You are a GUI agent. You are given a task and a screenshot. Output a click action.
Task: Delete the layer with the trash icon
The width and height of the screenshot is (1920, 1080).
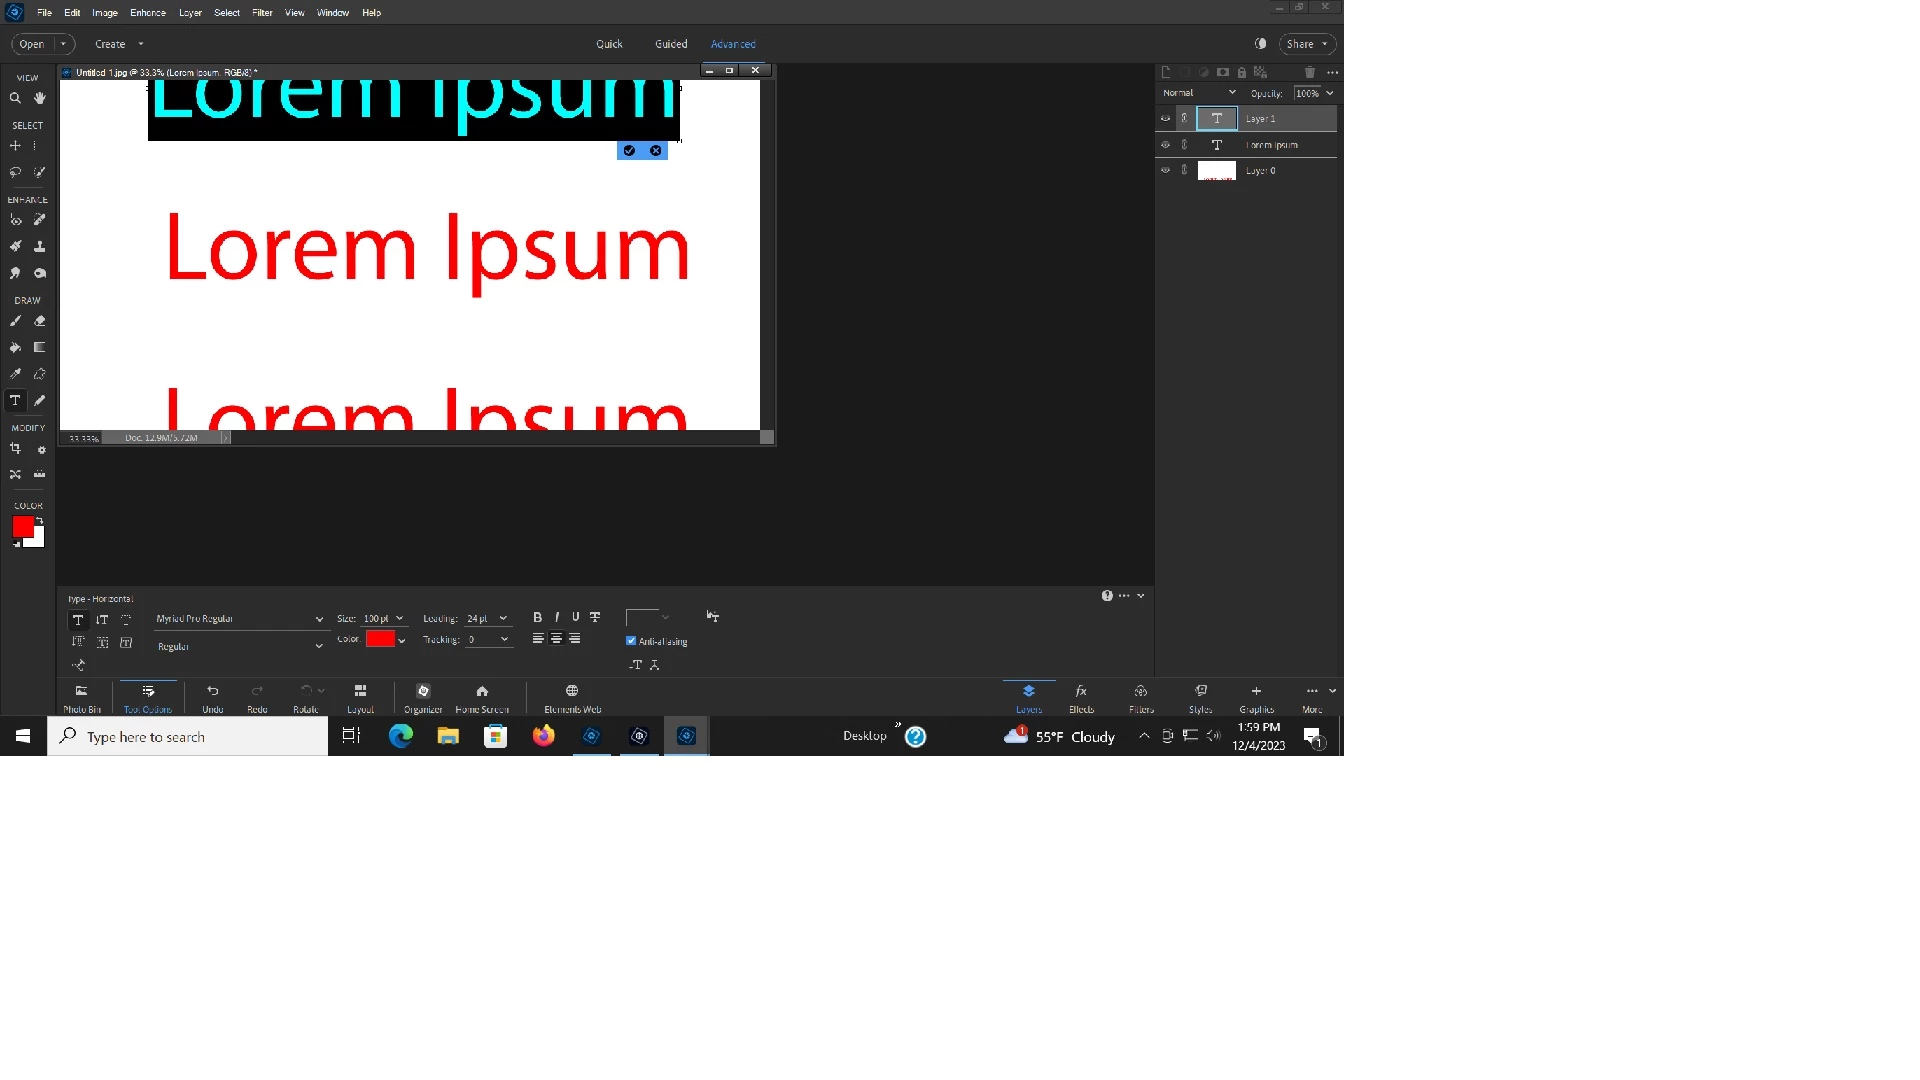pos(1310,72)
